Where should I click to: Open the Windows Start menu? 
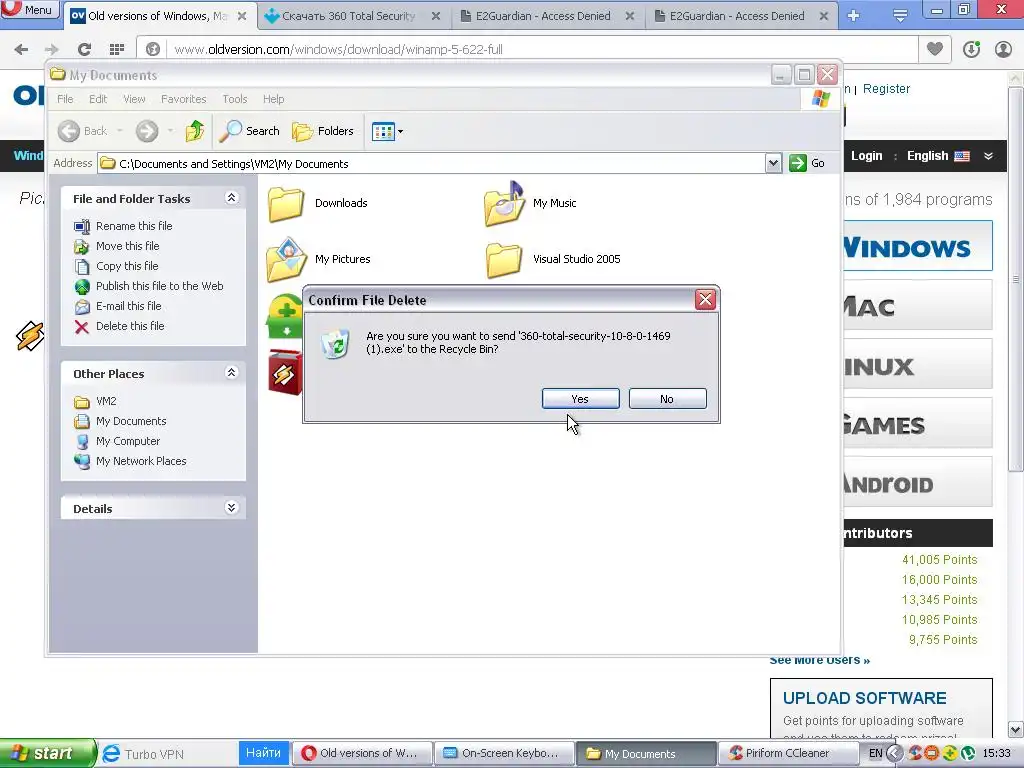(x=47, y=753)
